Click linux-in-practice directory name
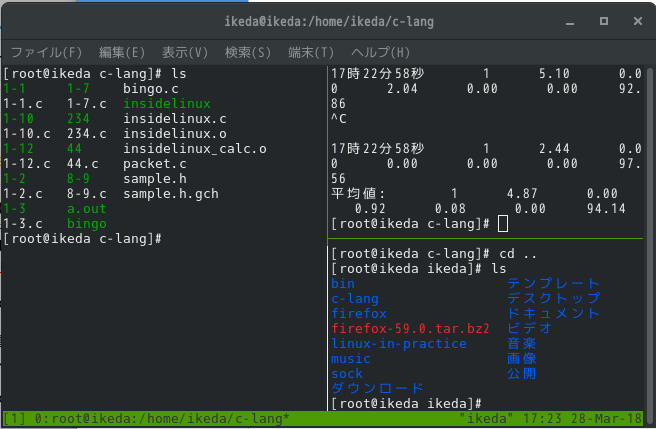This screenshot has height=429, width=656. 399,344
